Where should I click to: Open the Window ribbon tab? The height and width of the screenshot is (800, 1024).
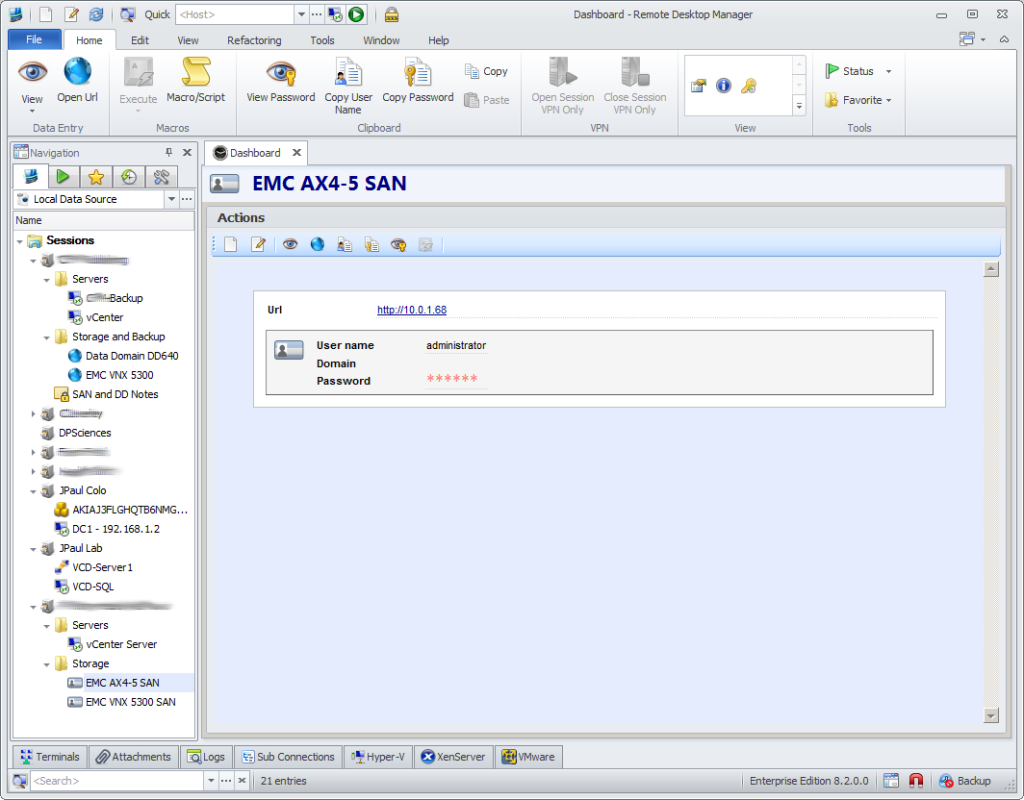coord(381,40)
